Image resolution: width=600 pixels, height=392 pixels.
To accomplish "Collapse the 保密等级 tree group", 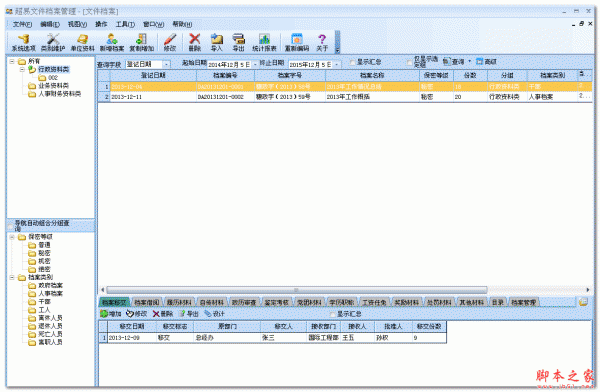I will [12, 237].
